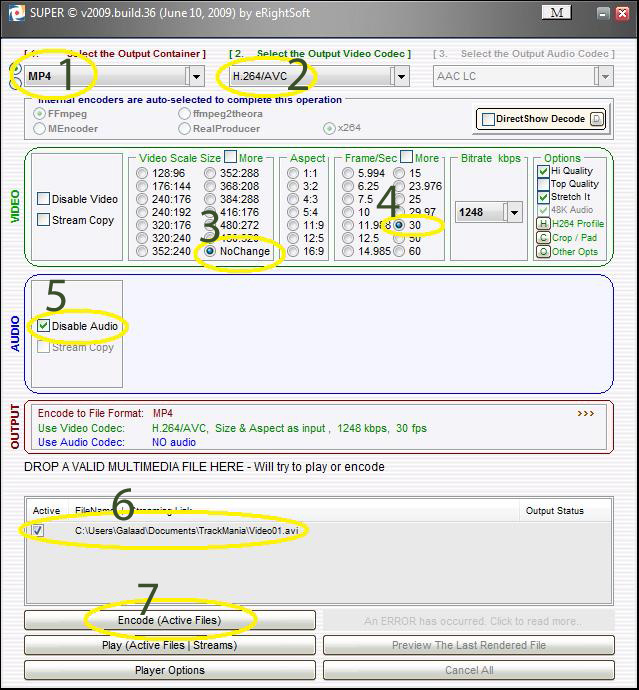This screenshot has width=639, height=690.
Task: Check the Disable Video checkbox
Action: point(43,199)
